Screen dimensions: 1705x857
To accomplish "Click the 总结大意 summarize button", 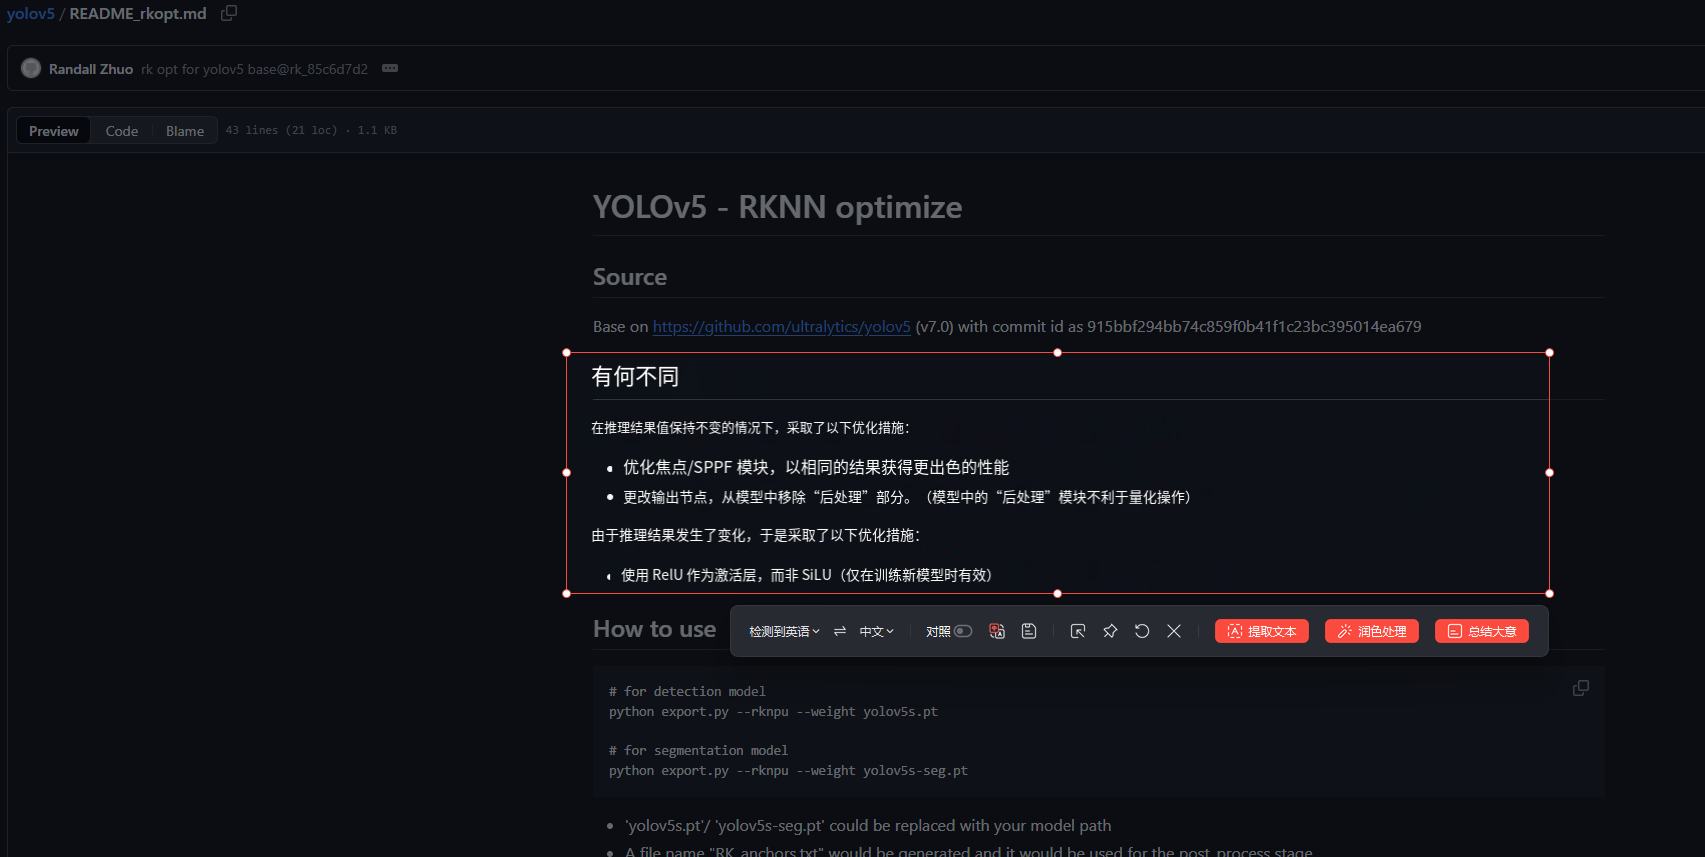I will tap(1482, 631).
